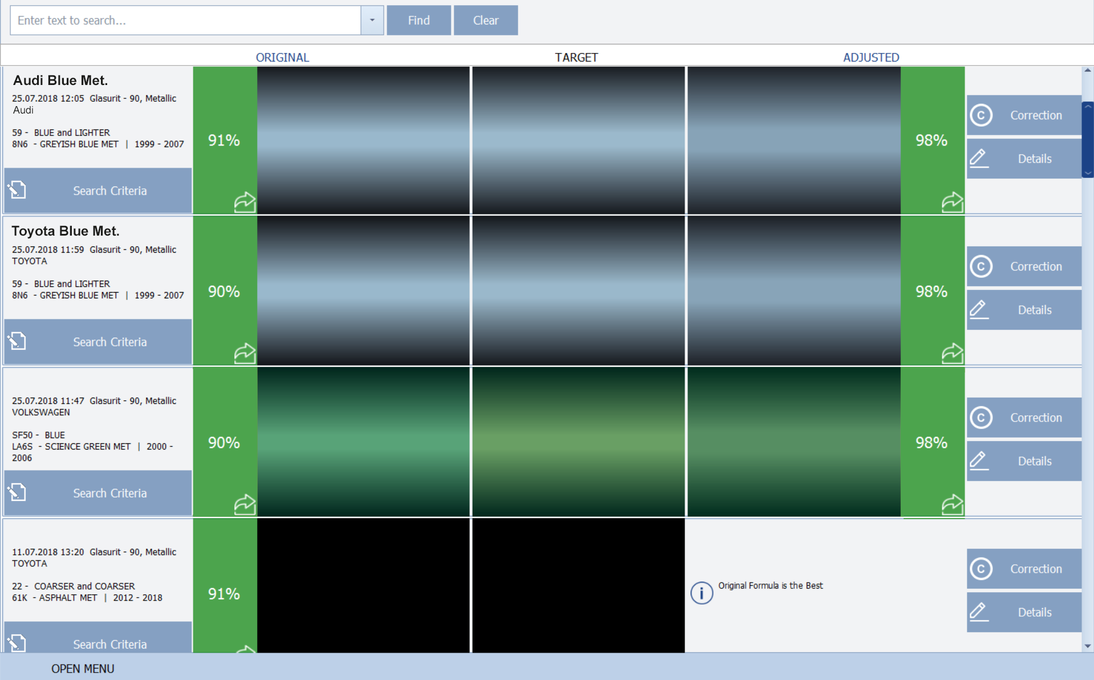Click the C correction icon in Toyota Blue row
Screen dimensions: 1094x680
pyautogui.click(x=981, y=266)
